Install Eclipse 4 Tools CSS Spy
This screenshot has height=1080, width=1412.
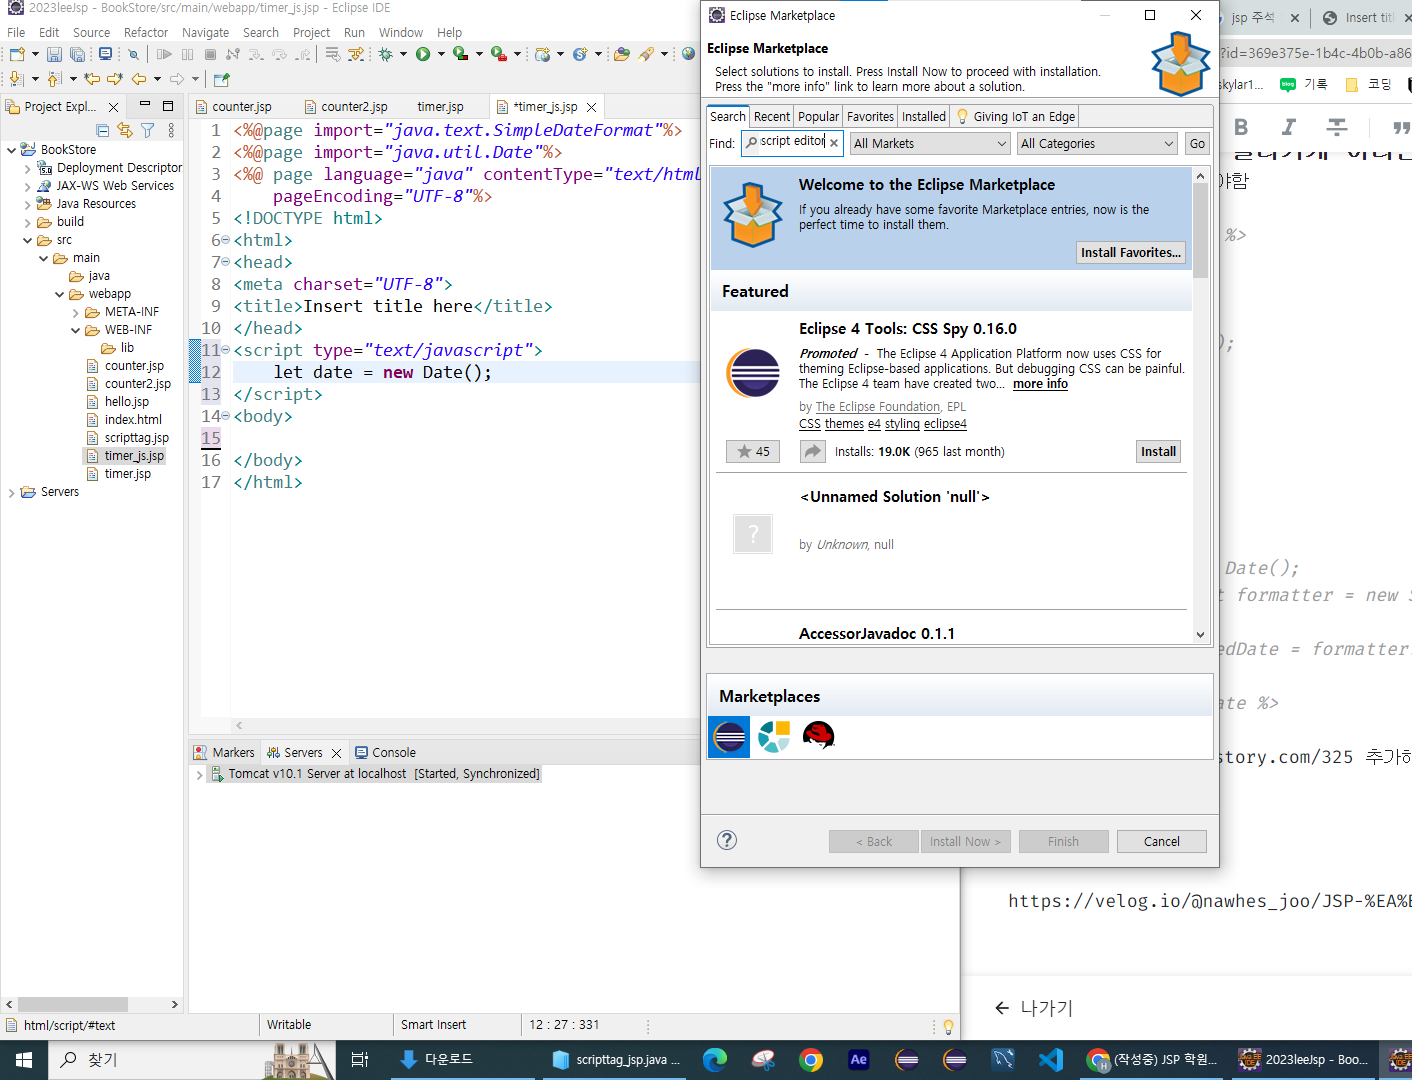pos(1158,452)
